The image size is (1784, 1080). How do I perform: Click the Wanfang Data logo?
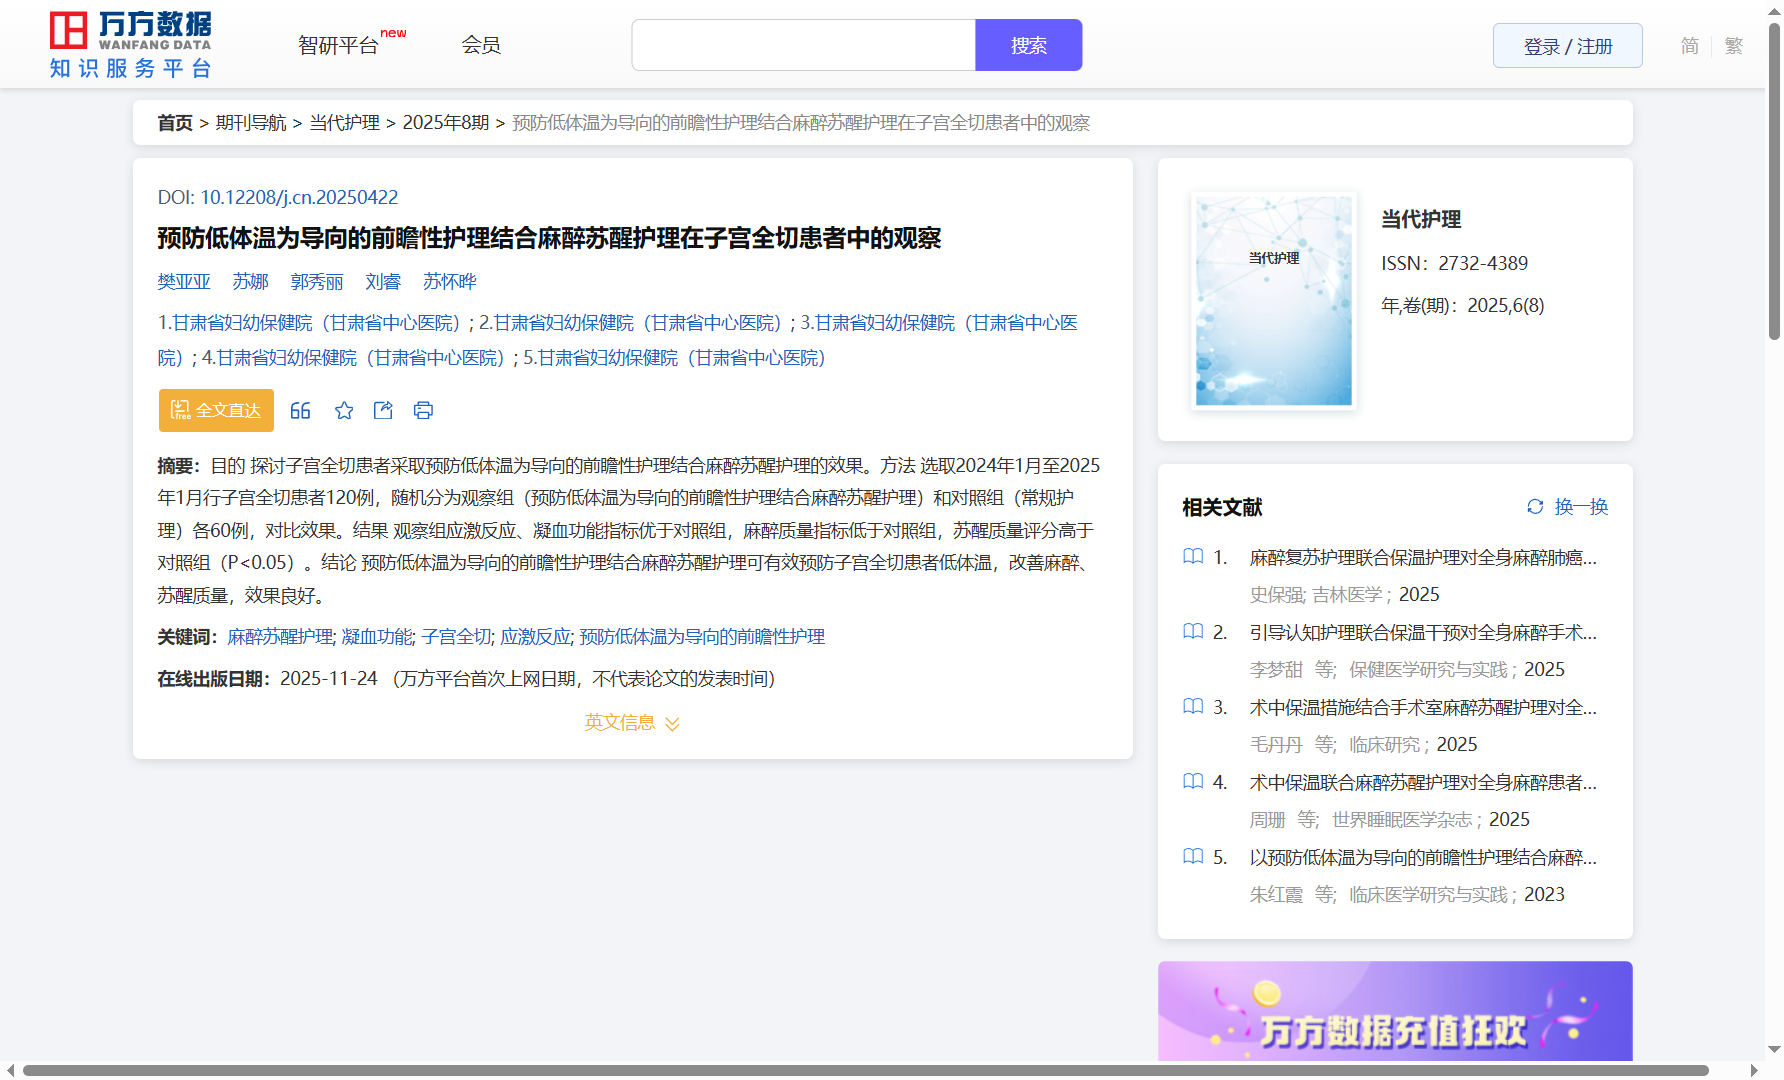point(131,45)
